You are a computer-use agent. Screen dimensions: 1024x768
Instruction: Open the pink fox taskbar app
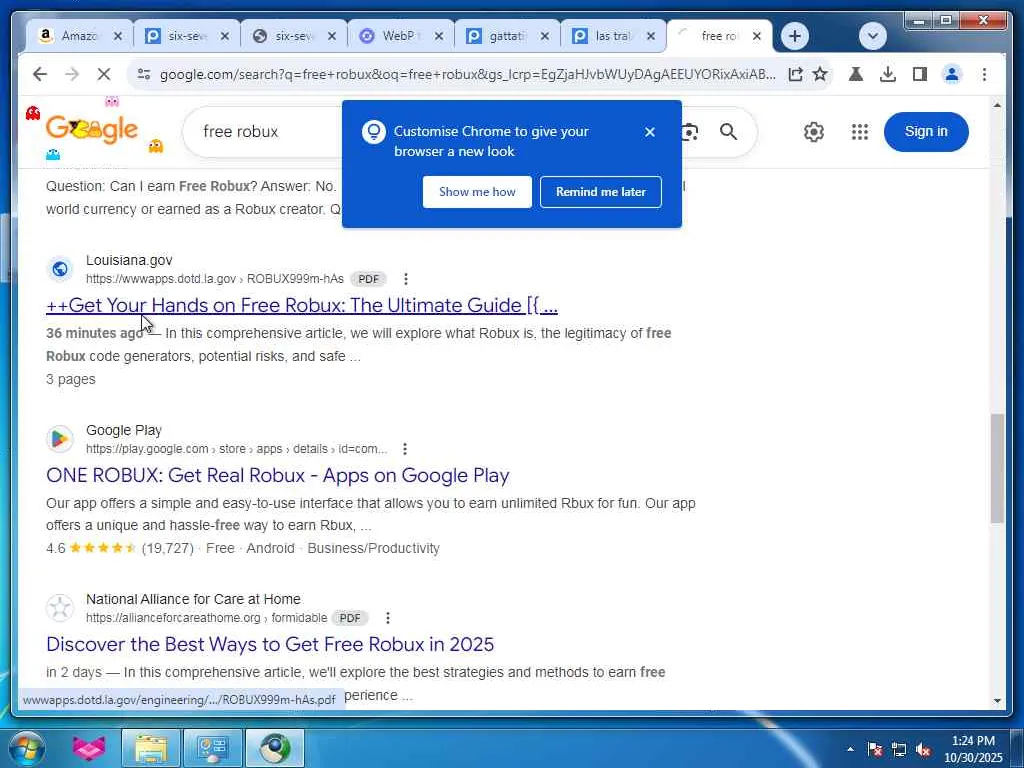(x=89, y=748)
